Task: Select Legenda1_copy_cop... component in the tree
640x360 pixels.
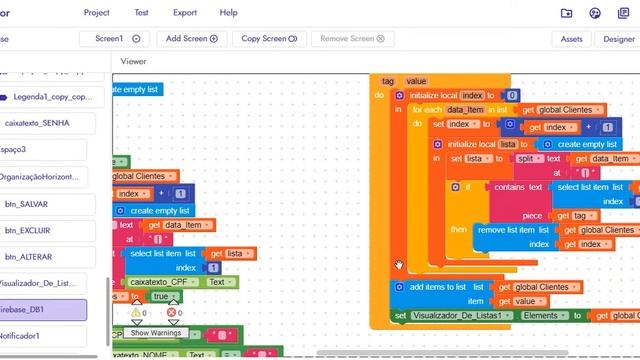Action: tap(52, 97)
